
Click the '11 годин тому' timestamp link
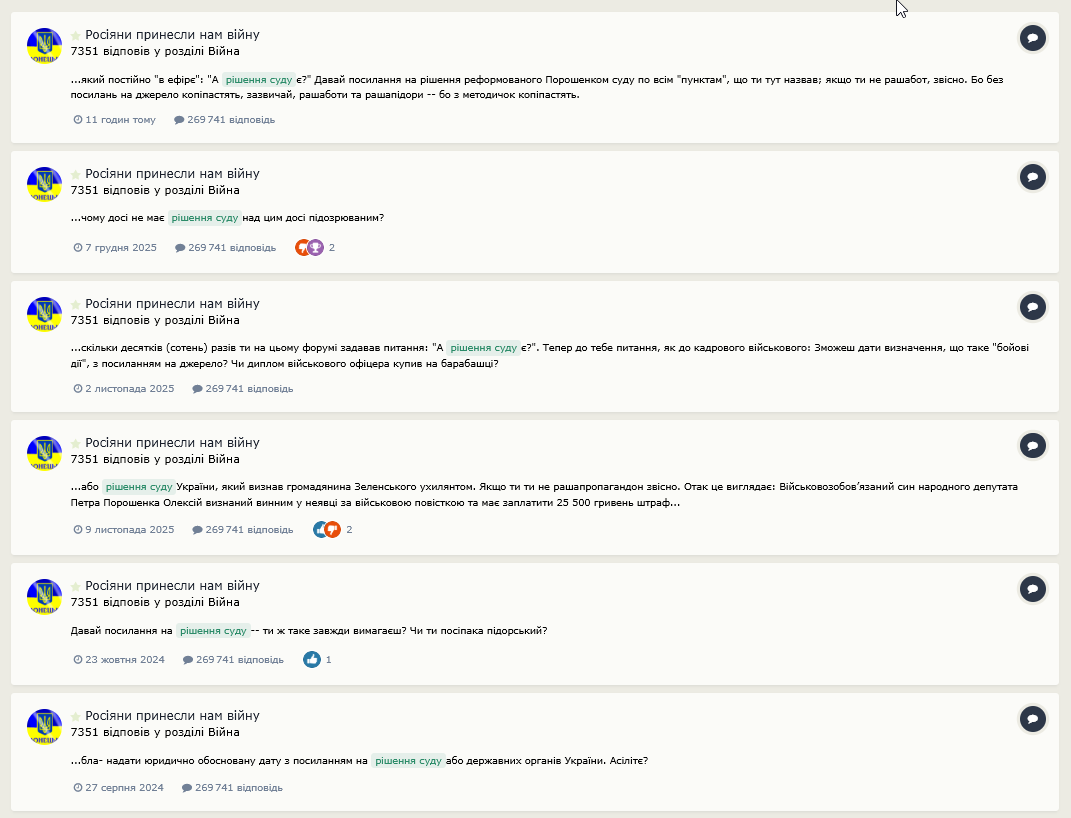[x=115, y=119]
